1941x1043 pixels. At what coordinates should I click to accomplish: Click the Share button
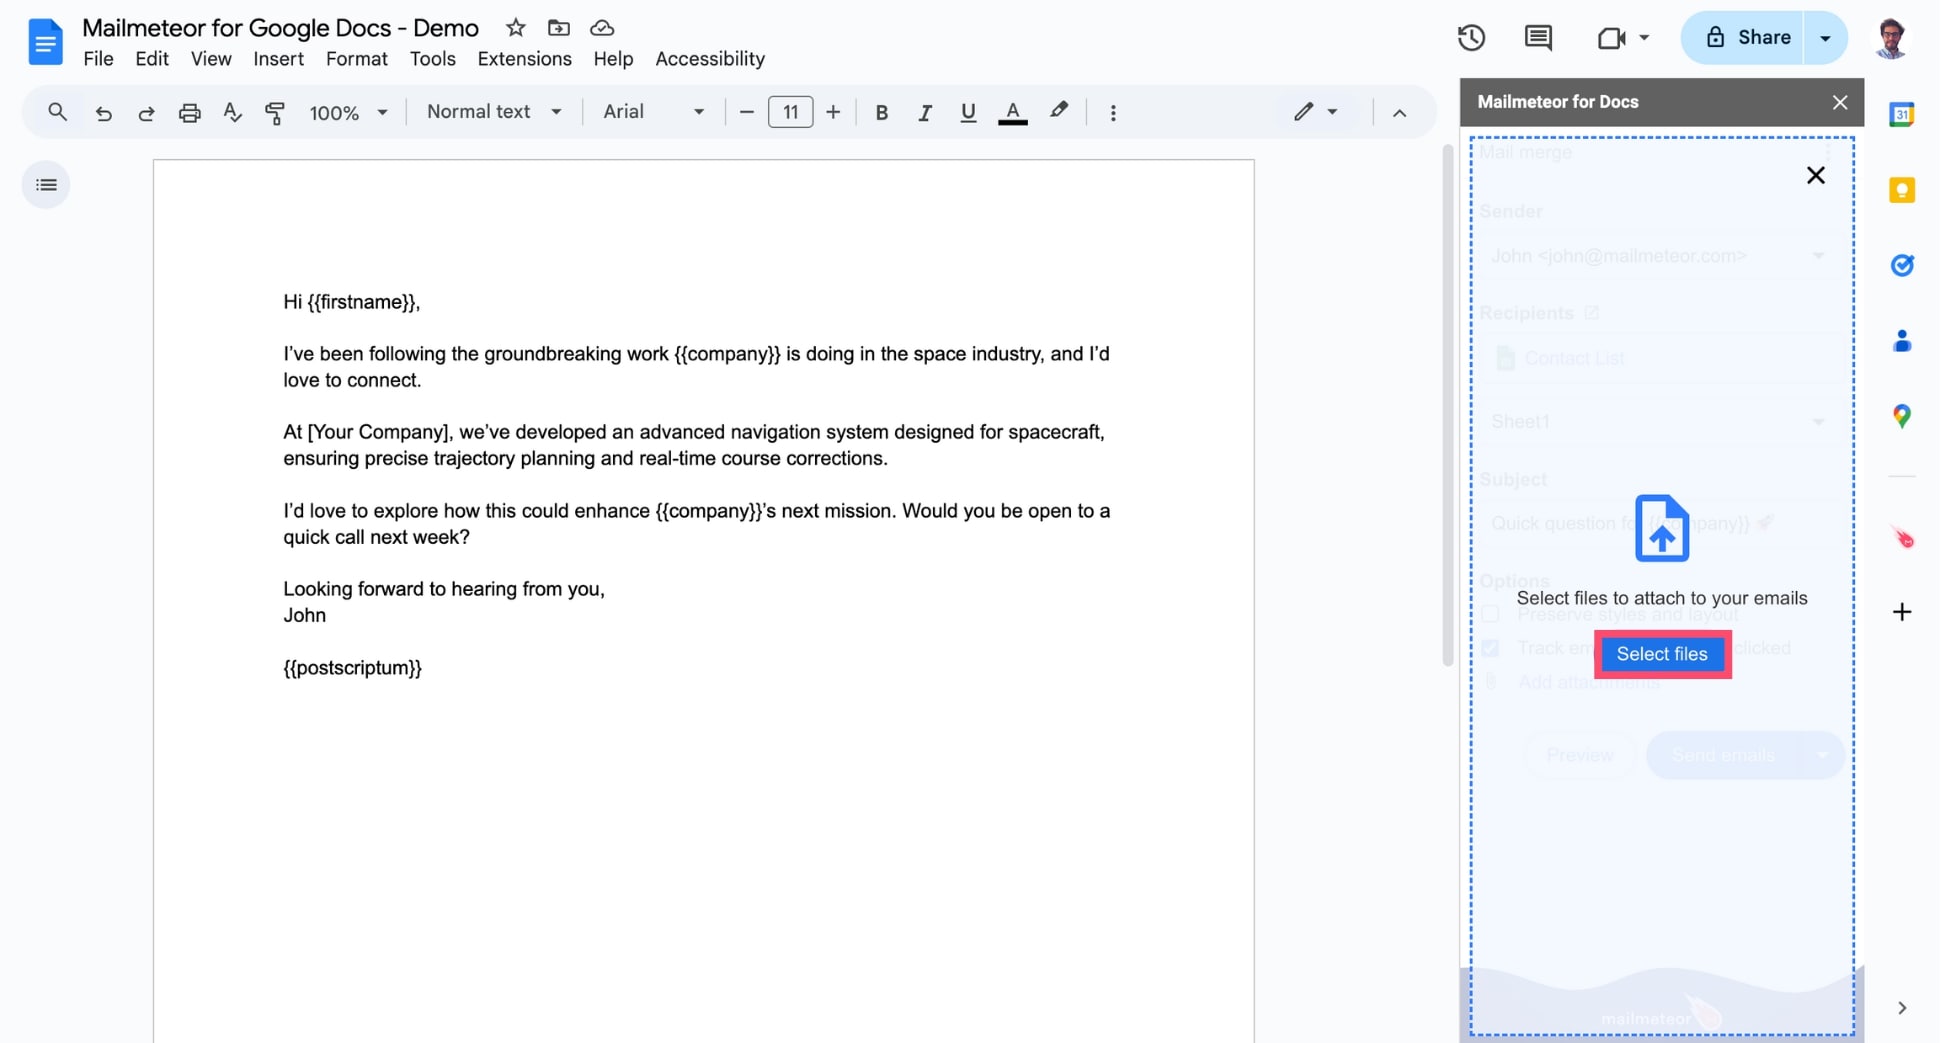1743,38
